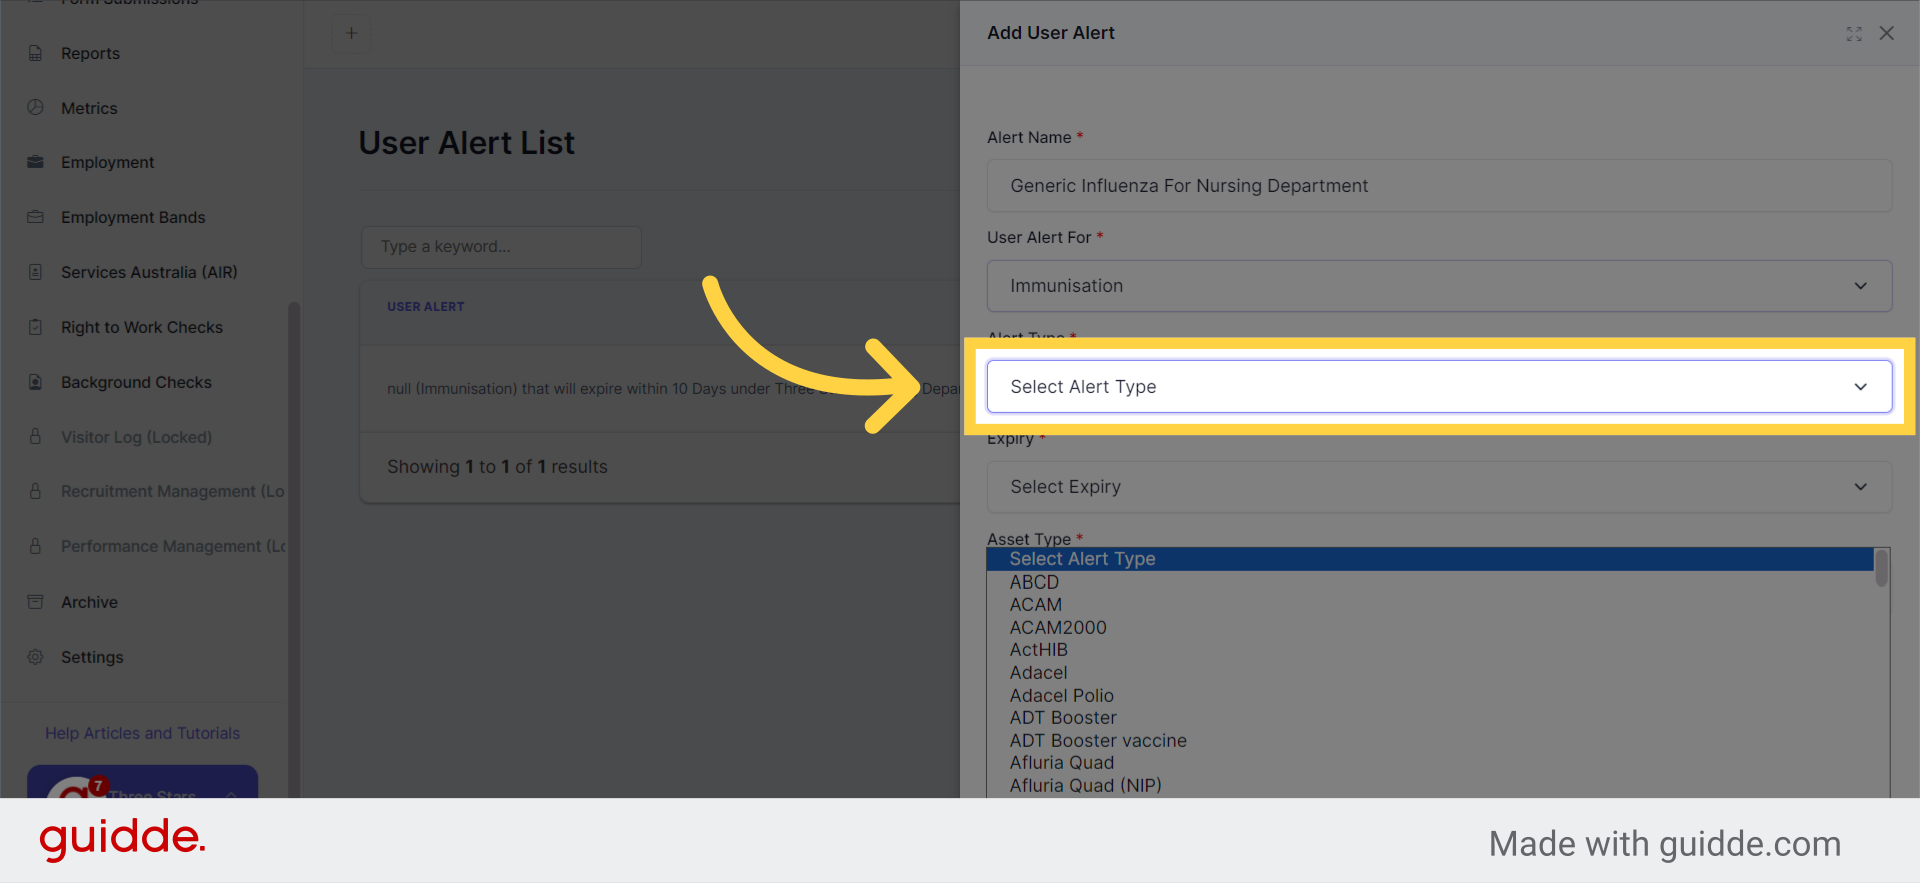Open Services Australia (AIR) page
The image size is (1920, 883).
[x=149, y=272]
